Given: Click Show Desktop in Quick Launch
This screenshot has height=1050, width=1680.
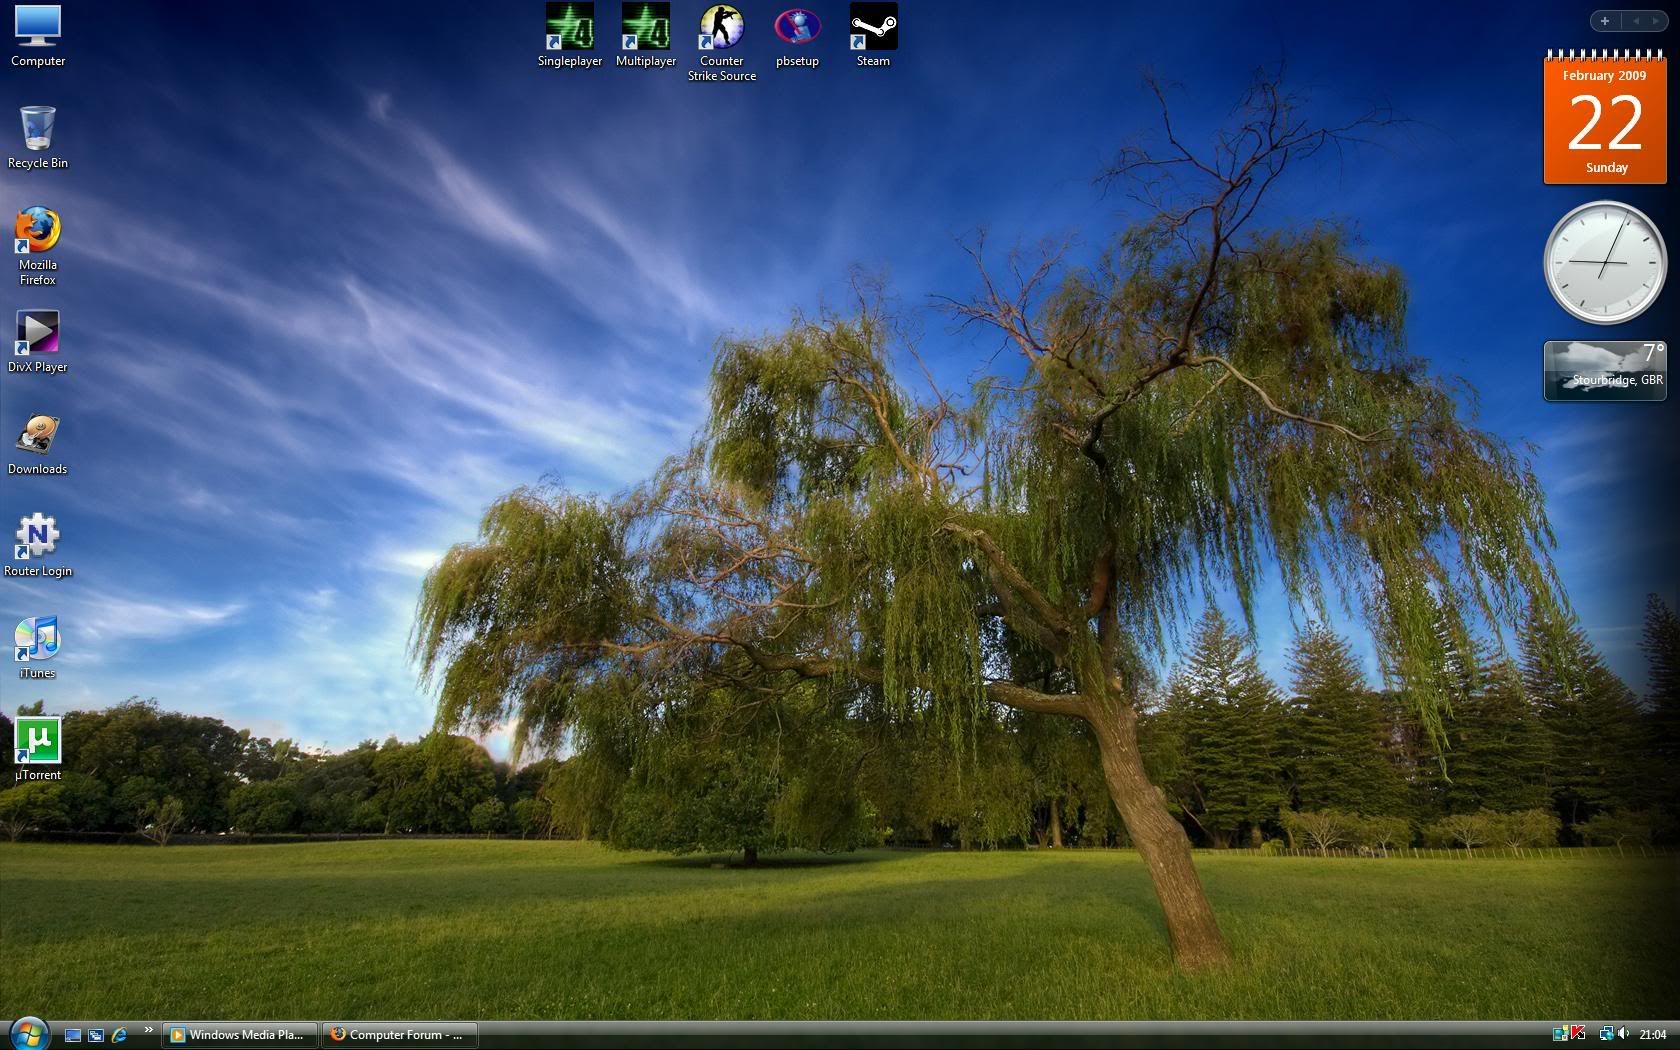Looking at the screenshot, I should click(x=73, y=1035).
